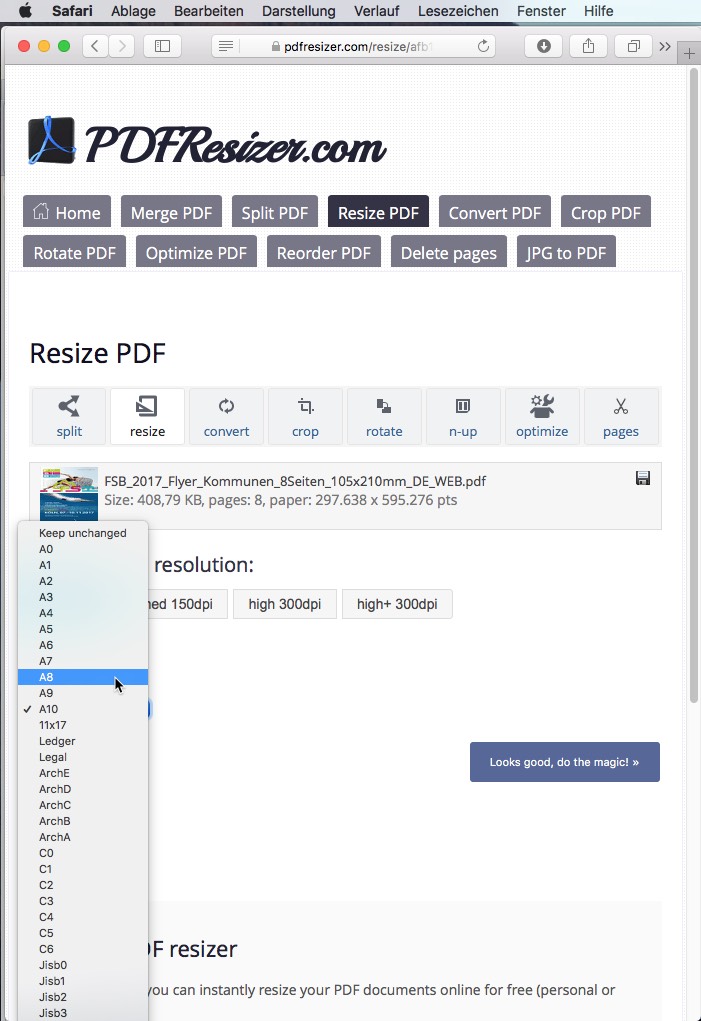Image resolution: width=701 pixels, height=1021 pixels.
Task: Choose the high+ 300dpi resolution option
Action: tap(397, 604)
